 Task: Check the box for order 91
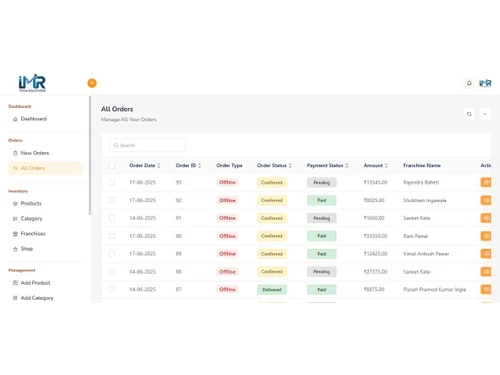(112, 218)
